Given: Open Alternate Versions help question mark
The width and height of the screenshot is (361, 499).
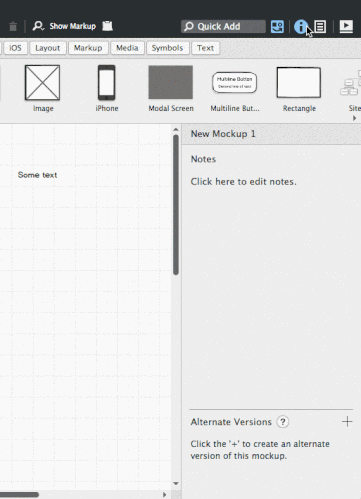Looking at the screenshot, I should tap(283, 422).
